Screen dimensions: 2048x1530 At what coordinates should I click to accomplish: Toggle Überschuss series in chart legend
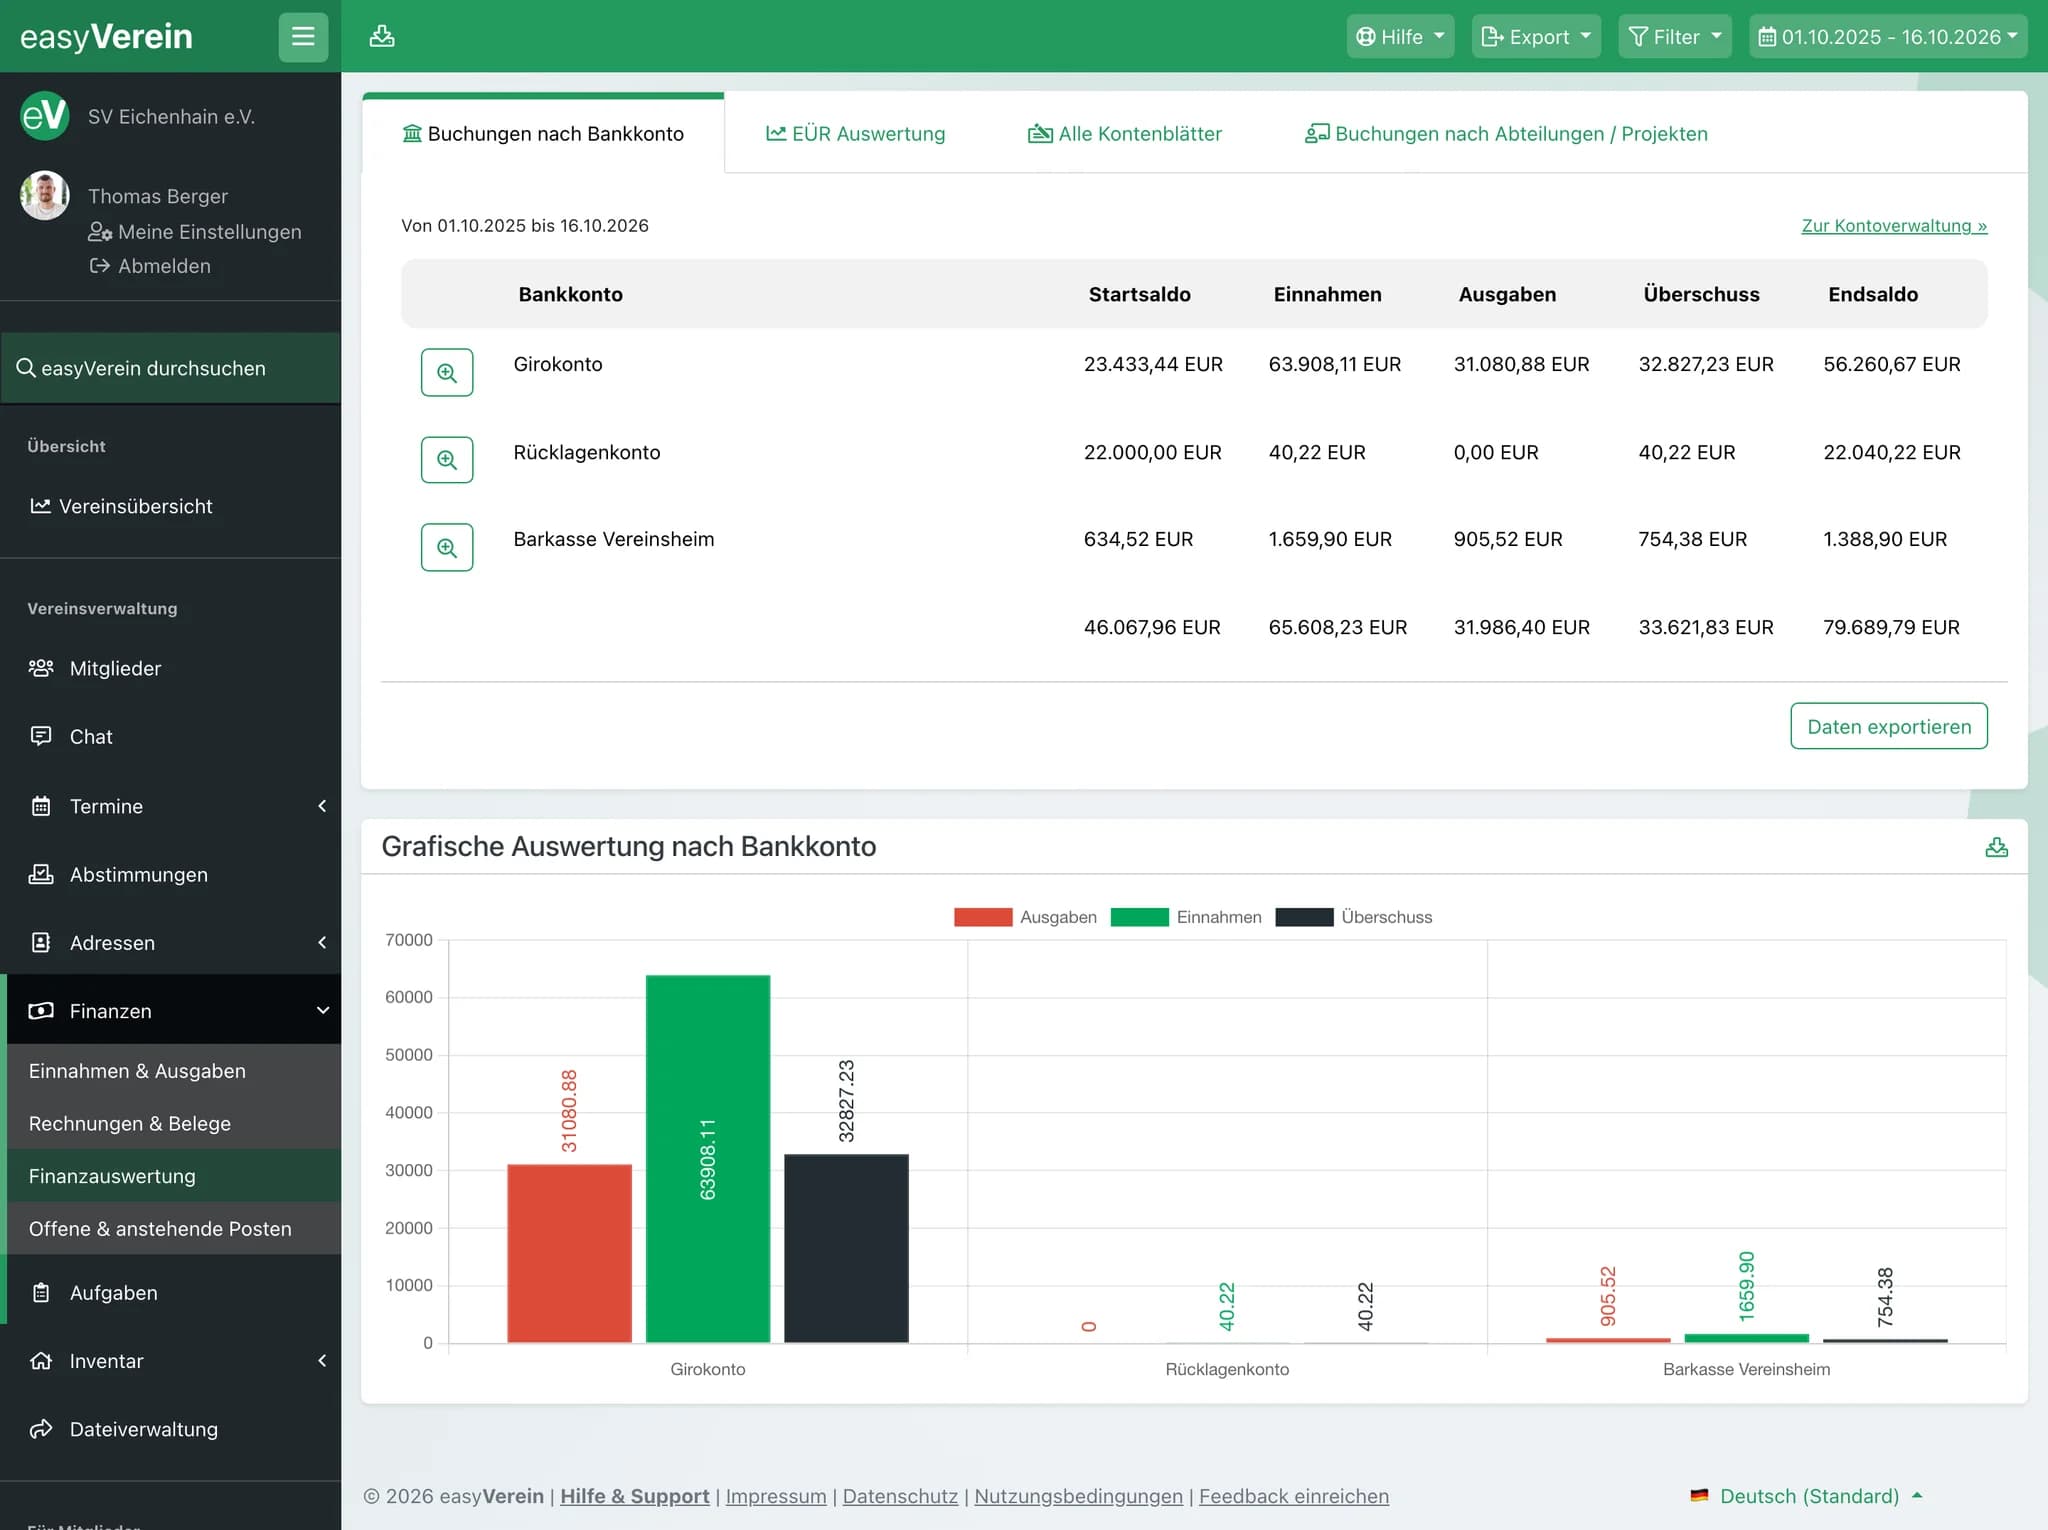pos(1354,917)
